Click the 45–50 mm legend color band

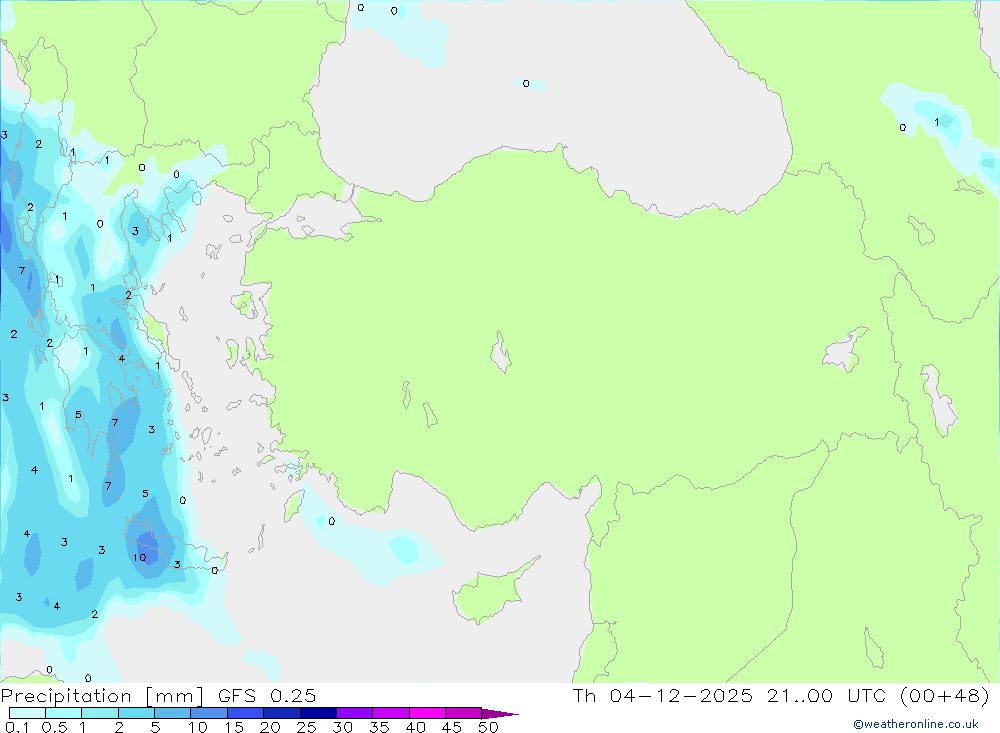(464, 713)
